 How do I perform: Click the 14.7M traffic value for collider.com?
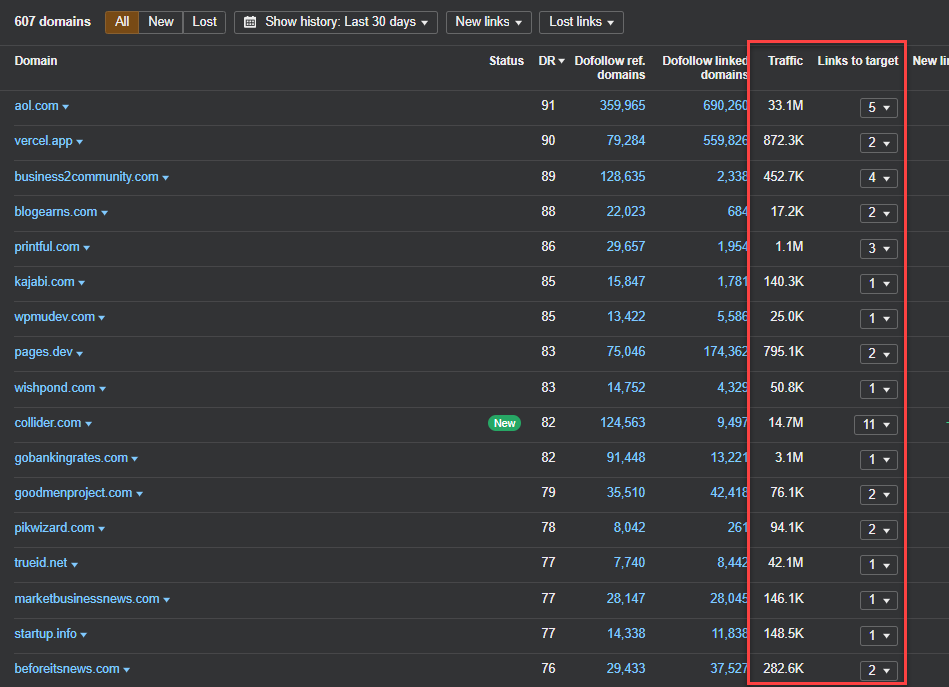point(786,422)
